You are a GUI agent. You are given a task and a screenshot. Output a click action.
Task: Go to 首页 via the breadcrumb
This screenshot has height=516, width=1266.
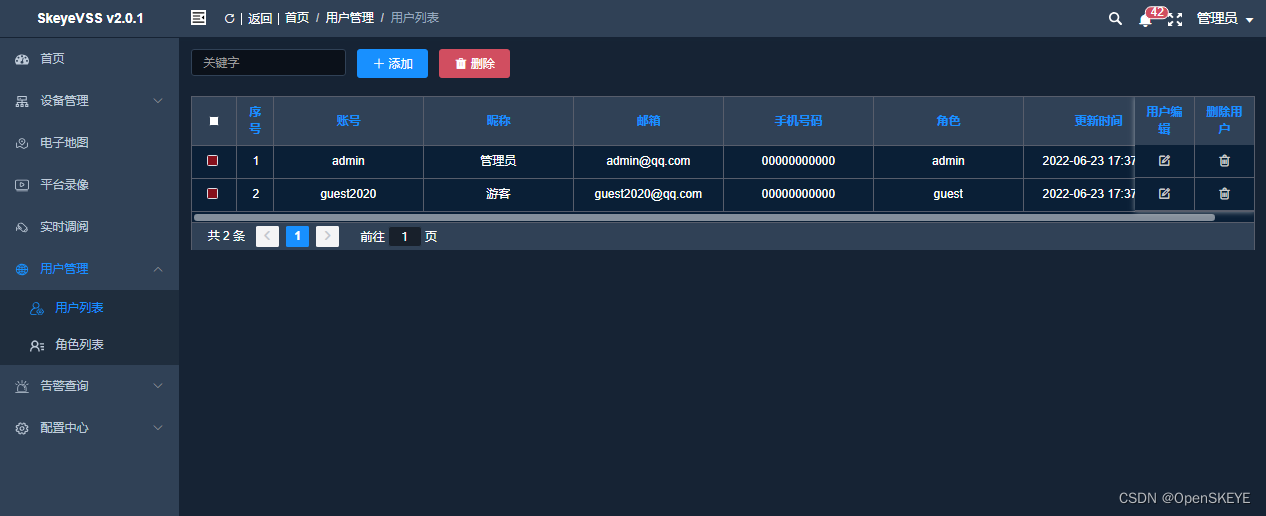click(x=297, y=18)
